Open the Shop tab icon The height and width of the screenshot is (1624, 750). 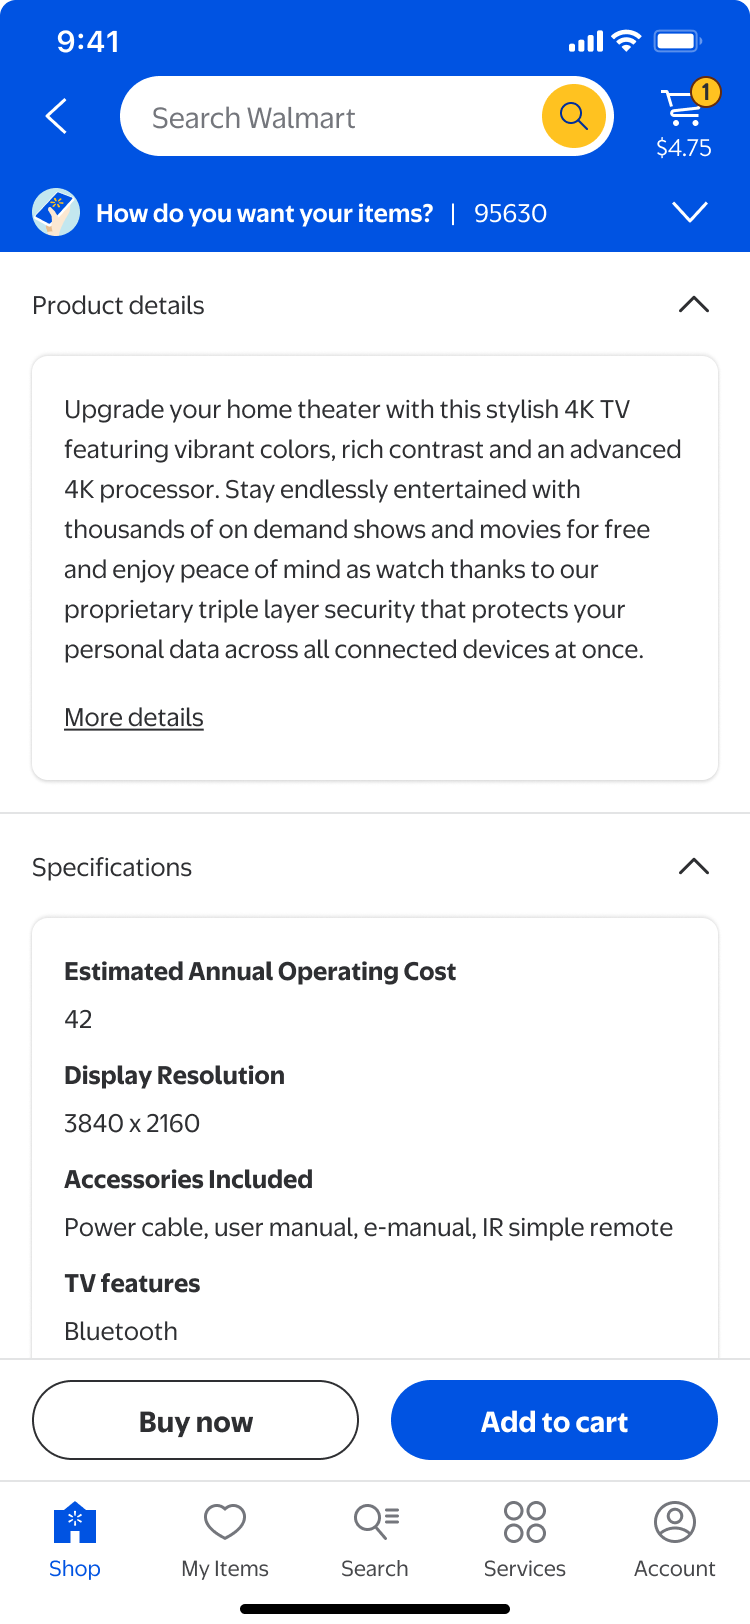point(75,1522)
